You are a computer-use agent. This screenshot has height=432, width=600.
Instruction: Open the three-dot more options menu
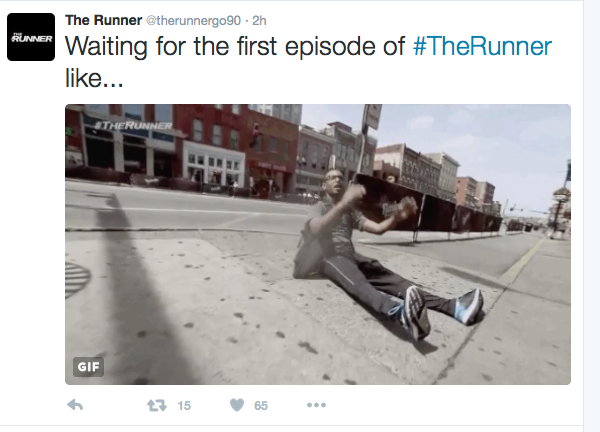coord(316,405)
